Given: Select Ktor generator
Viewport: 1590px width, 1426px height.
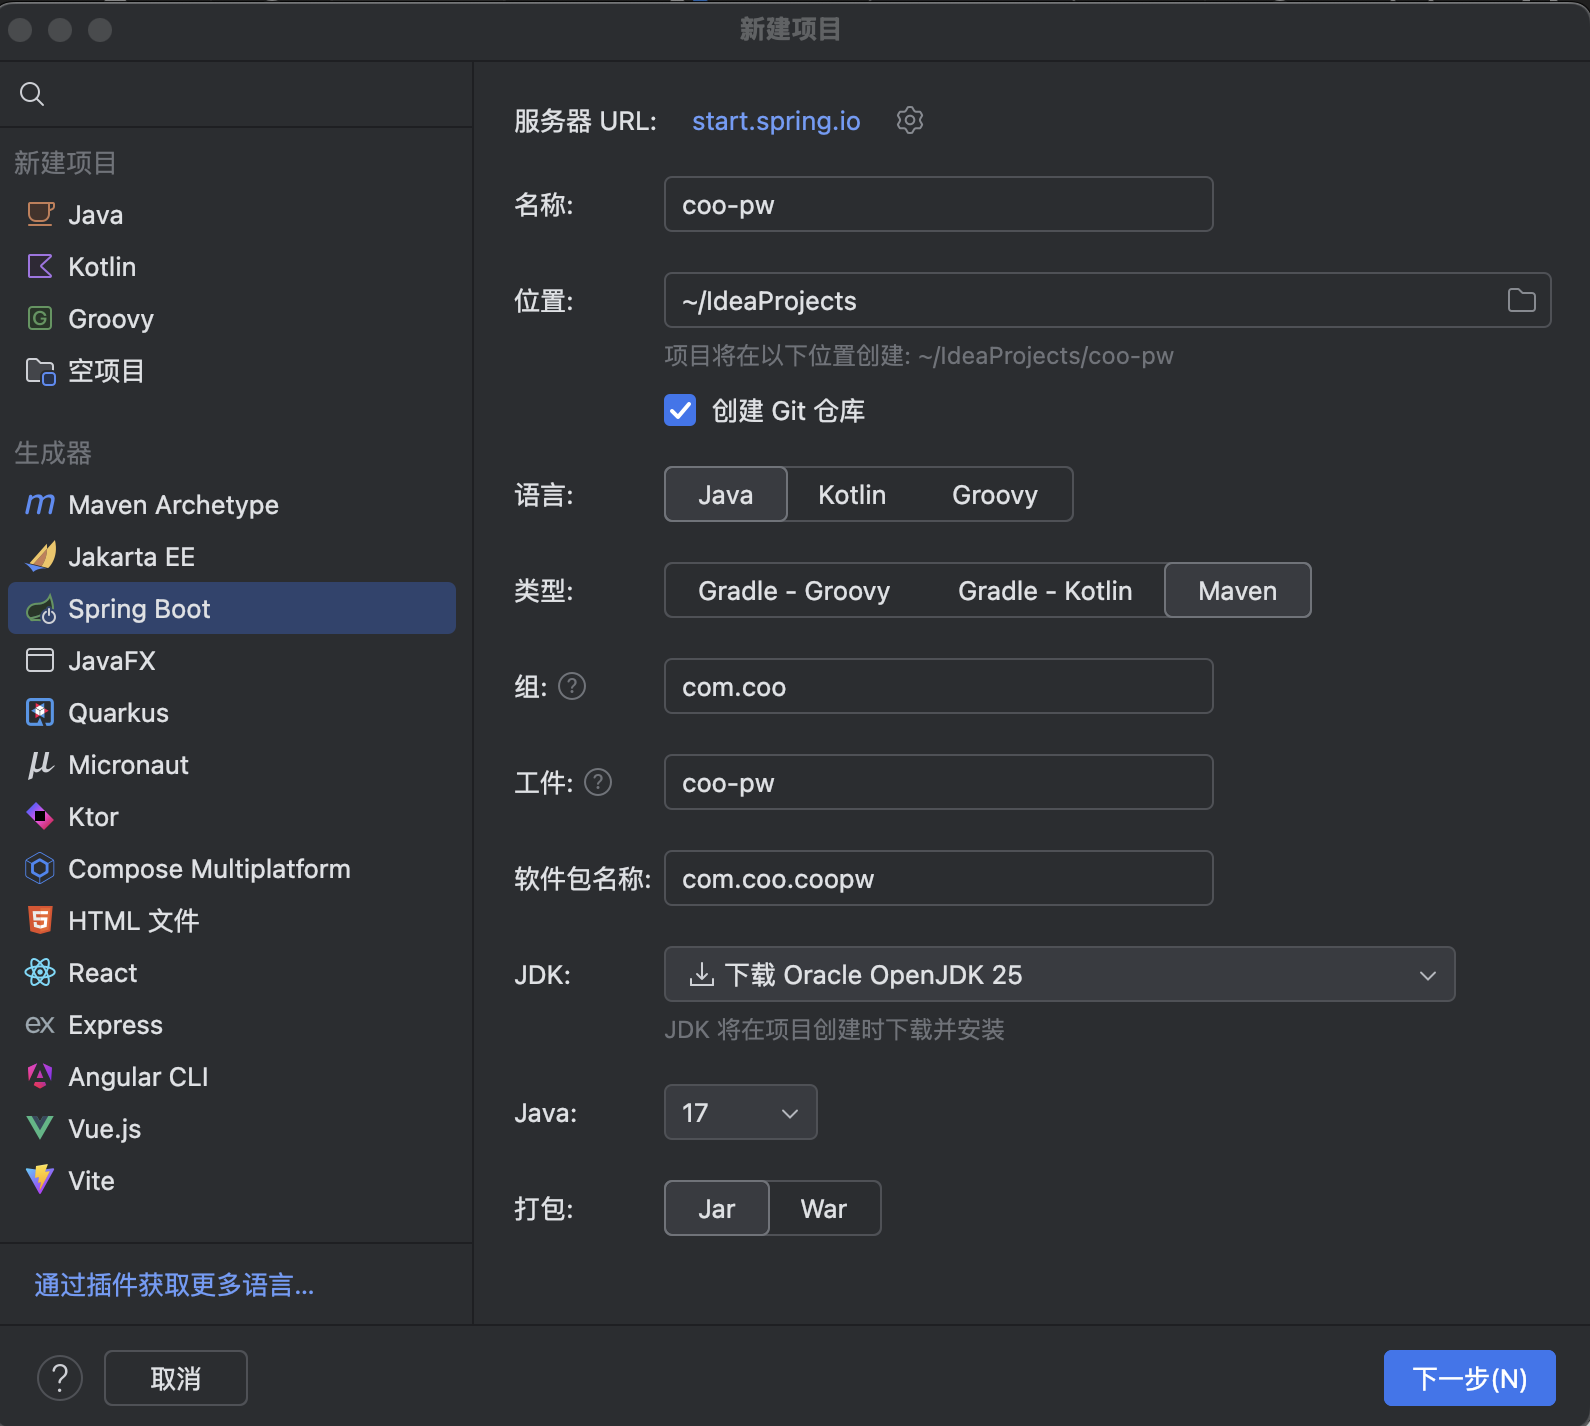Looking at the screenshot, I should 232,816.
